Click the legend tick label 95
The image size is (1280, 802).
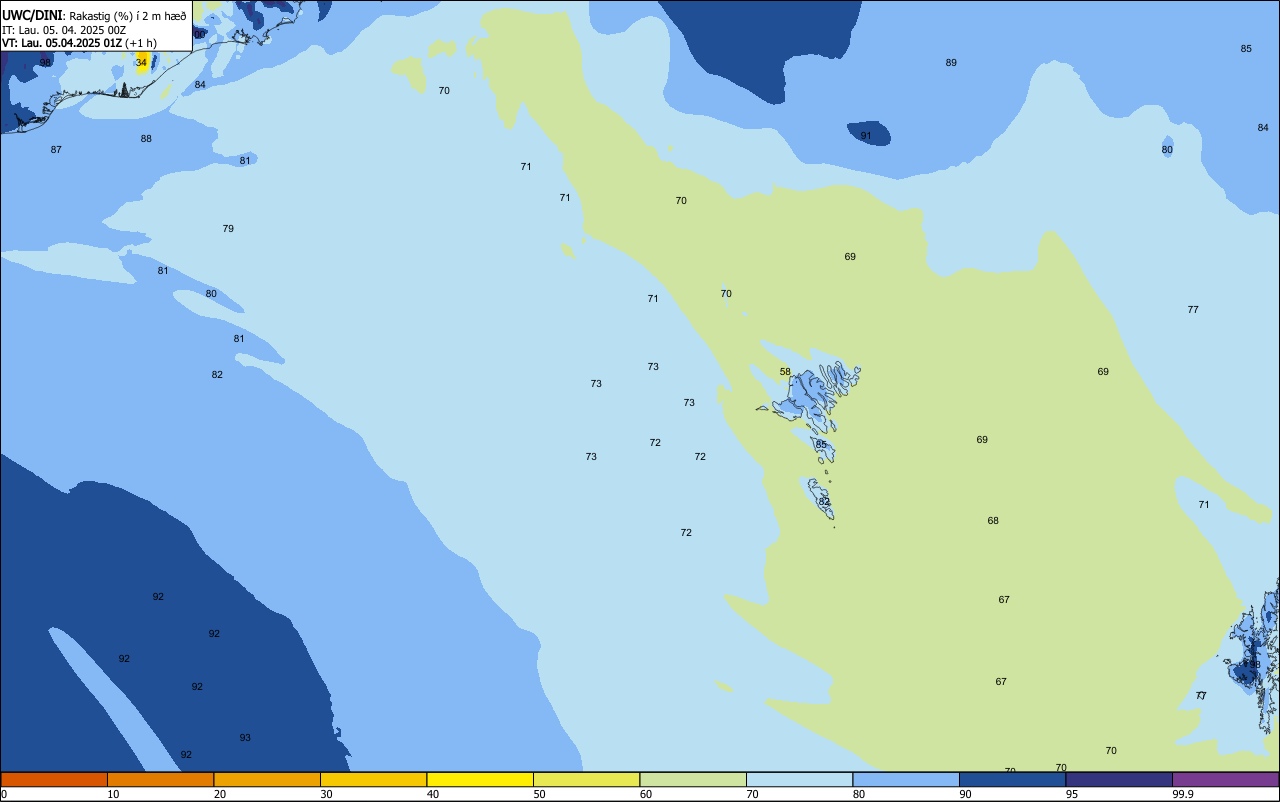[x=1072, y=794]
